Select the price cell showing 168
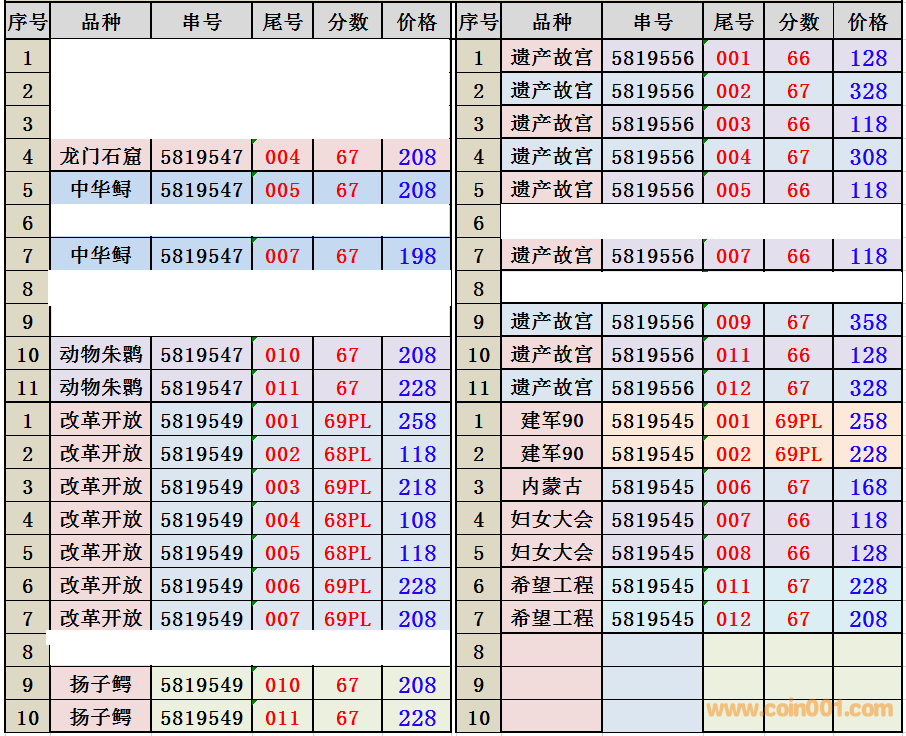Screen dimensions: 906x736 coord(868,487)
